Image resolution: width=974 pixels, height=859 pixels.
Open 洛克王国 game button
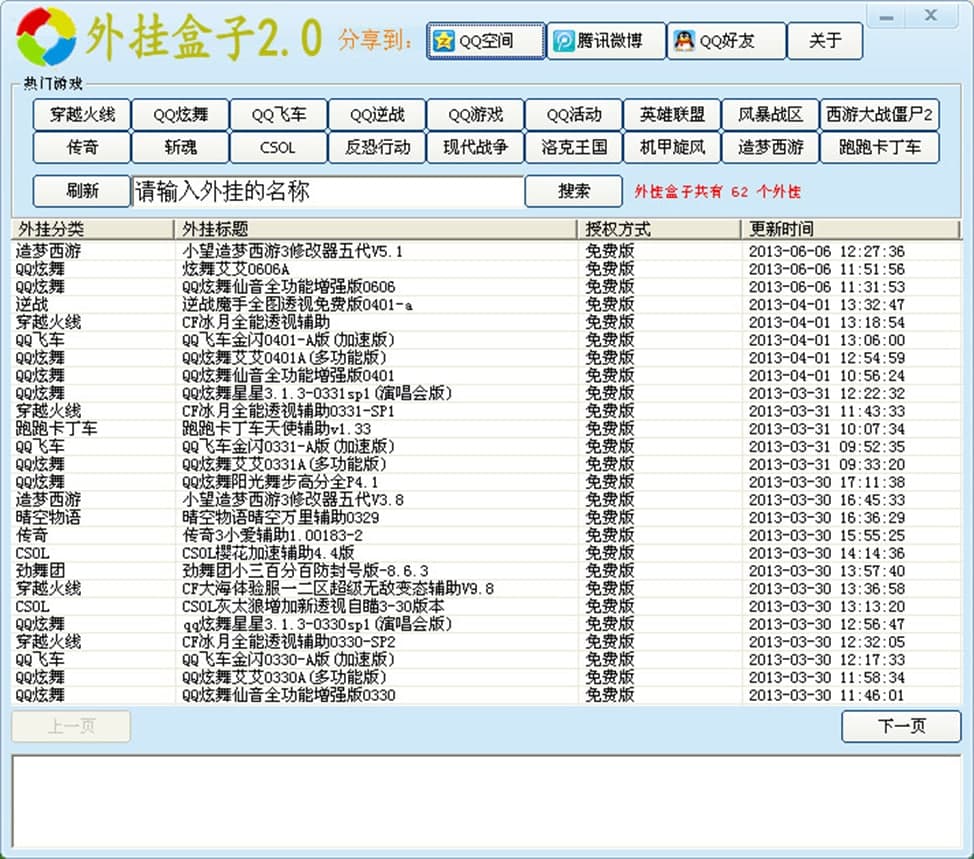click(573, 148)
